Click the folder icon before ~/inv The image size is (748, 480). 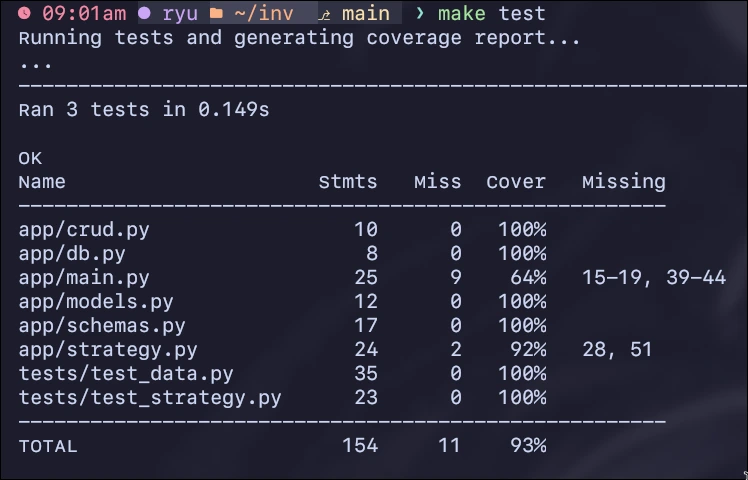[216, 13]
